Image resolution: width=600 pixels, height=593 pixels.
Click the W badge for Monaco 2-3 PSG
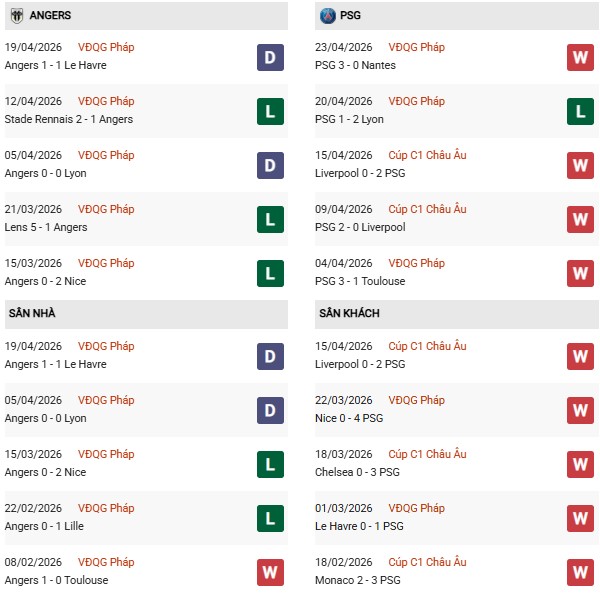[580, 572]
